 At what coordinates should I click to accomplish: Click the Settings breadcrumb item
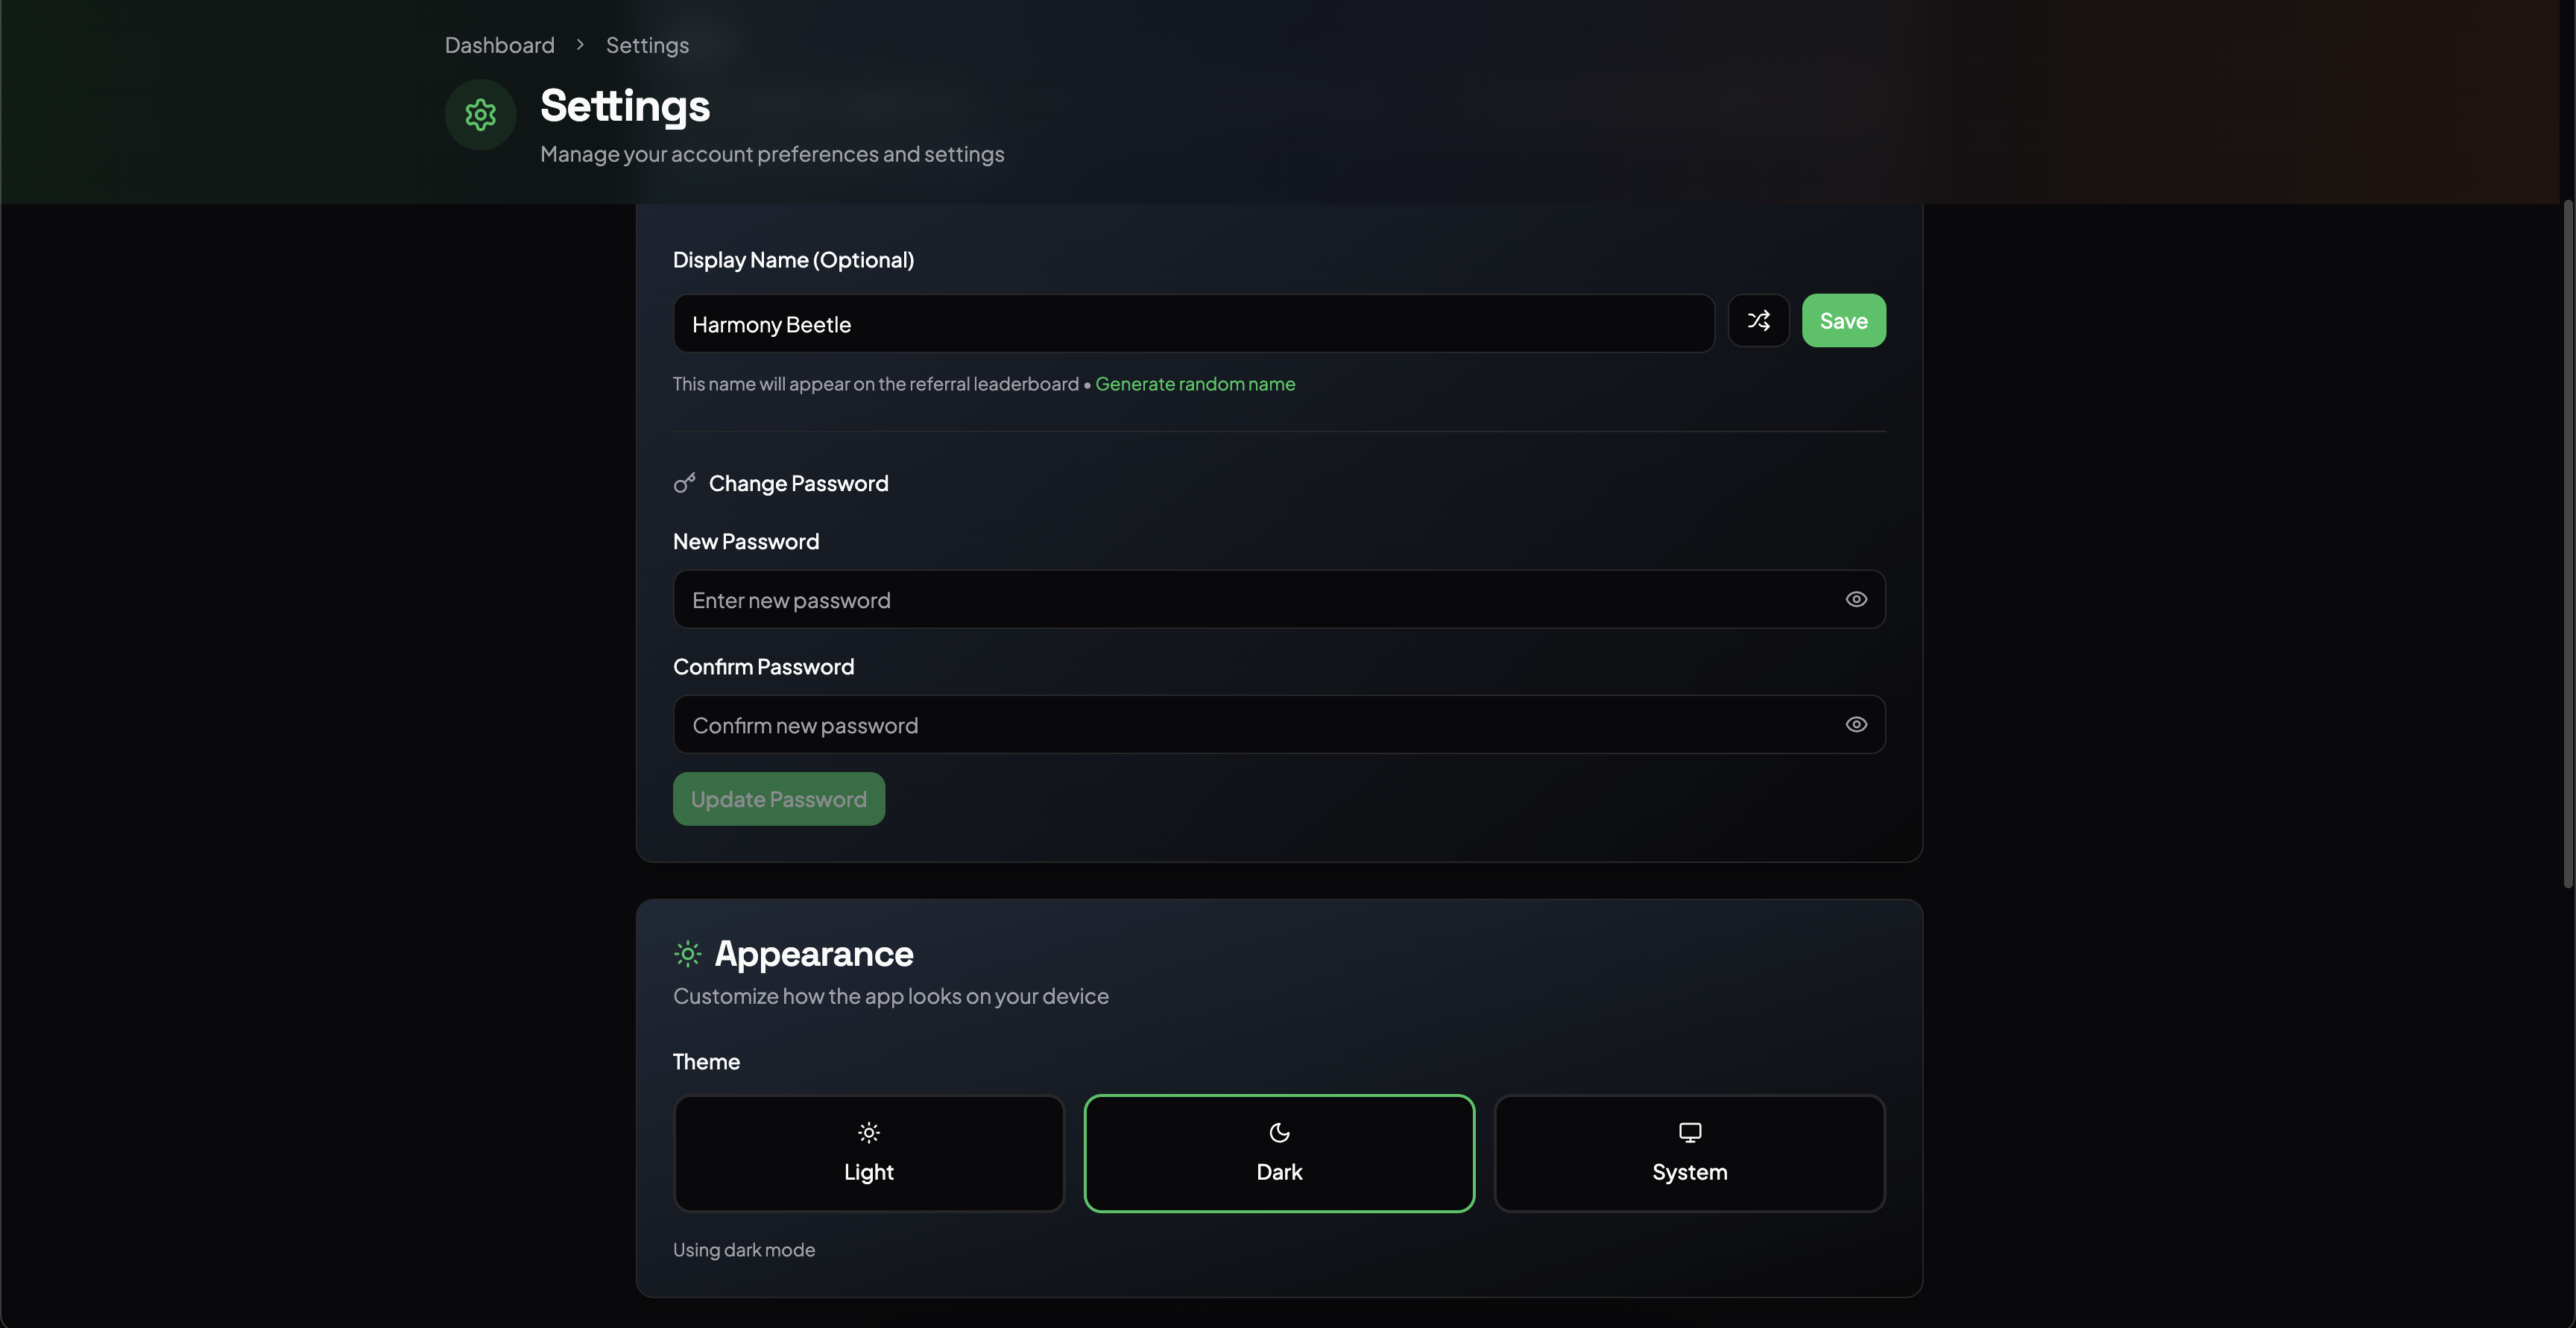pos(646,44)
